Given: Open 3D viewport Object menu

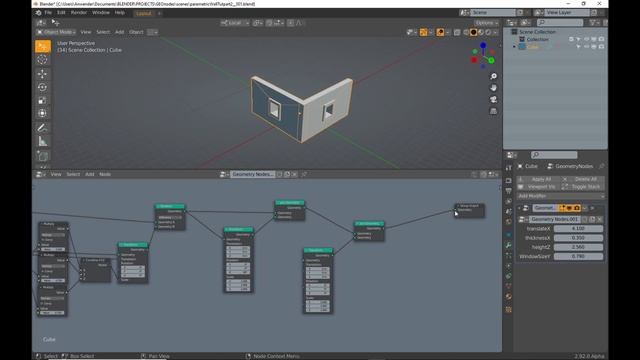Looking at the screenshot, I should pos(136,32).
